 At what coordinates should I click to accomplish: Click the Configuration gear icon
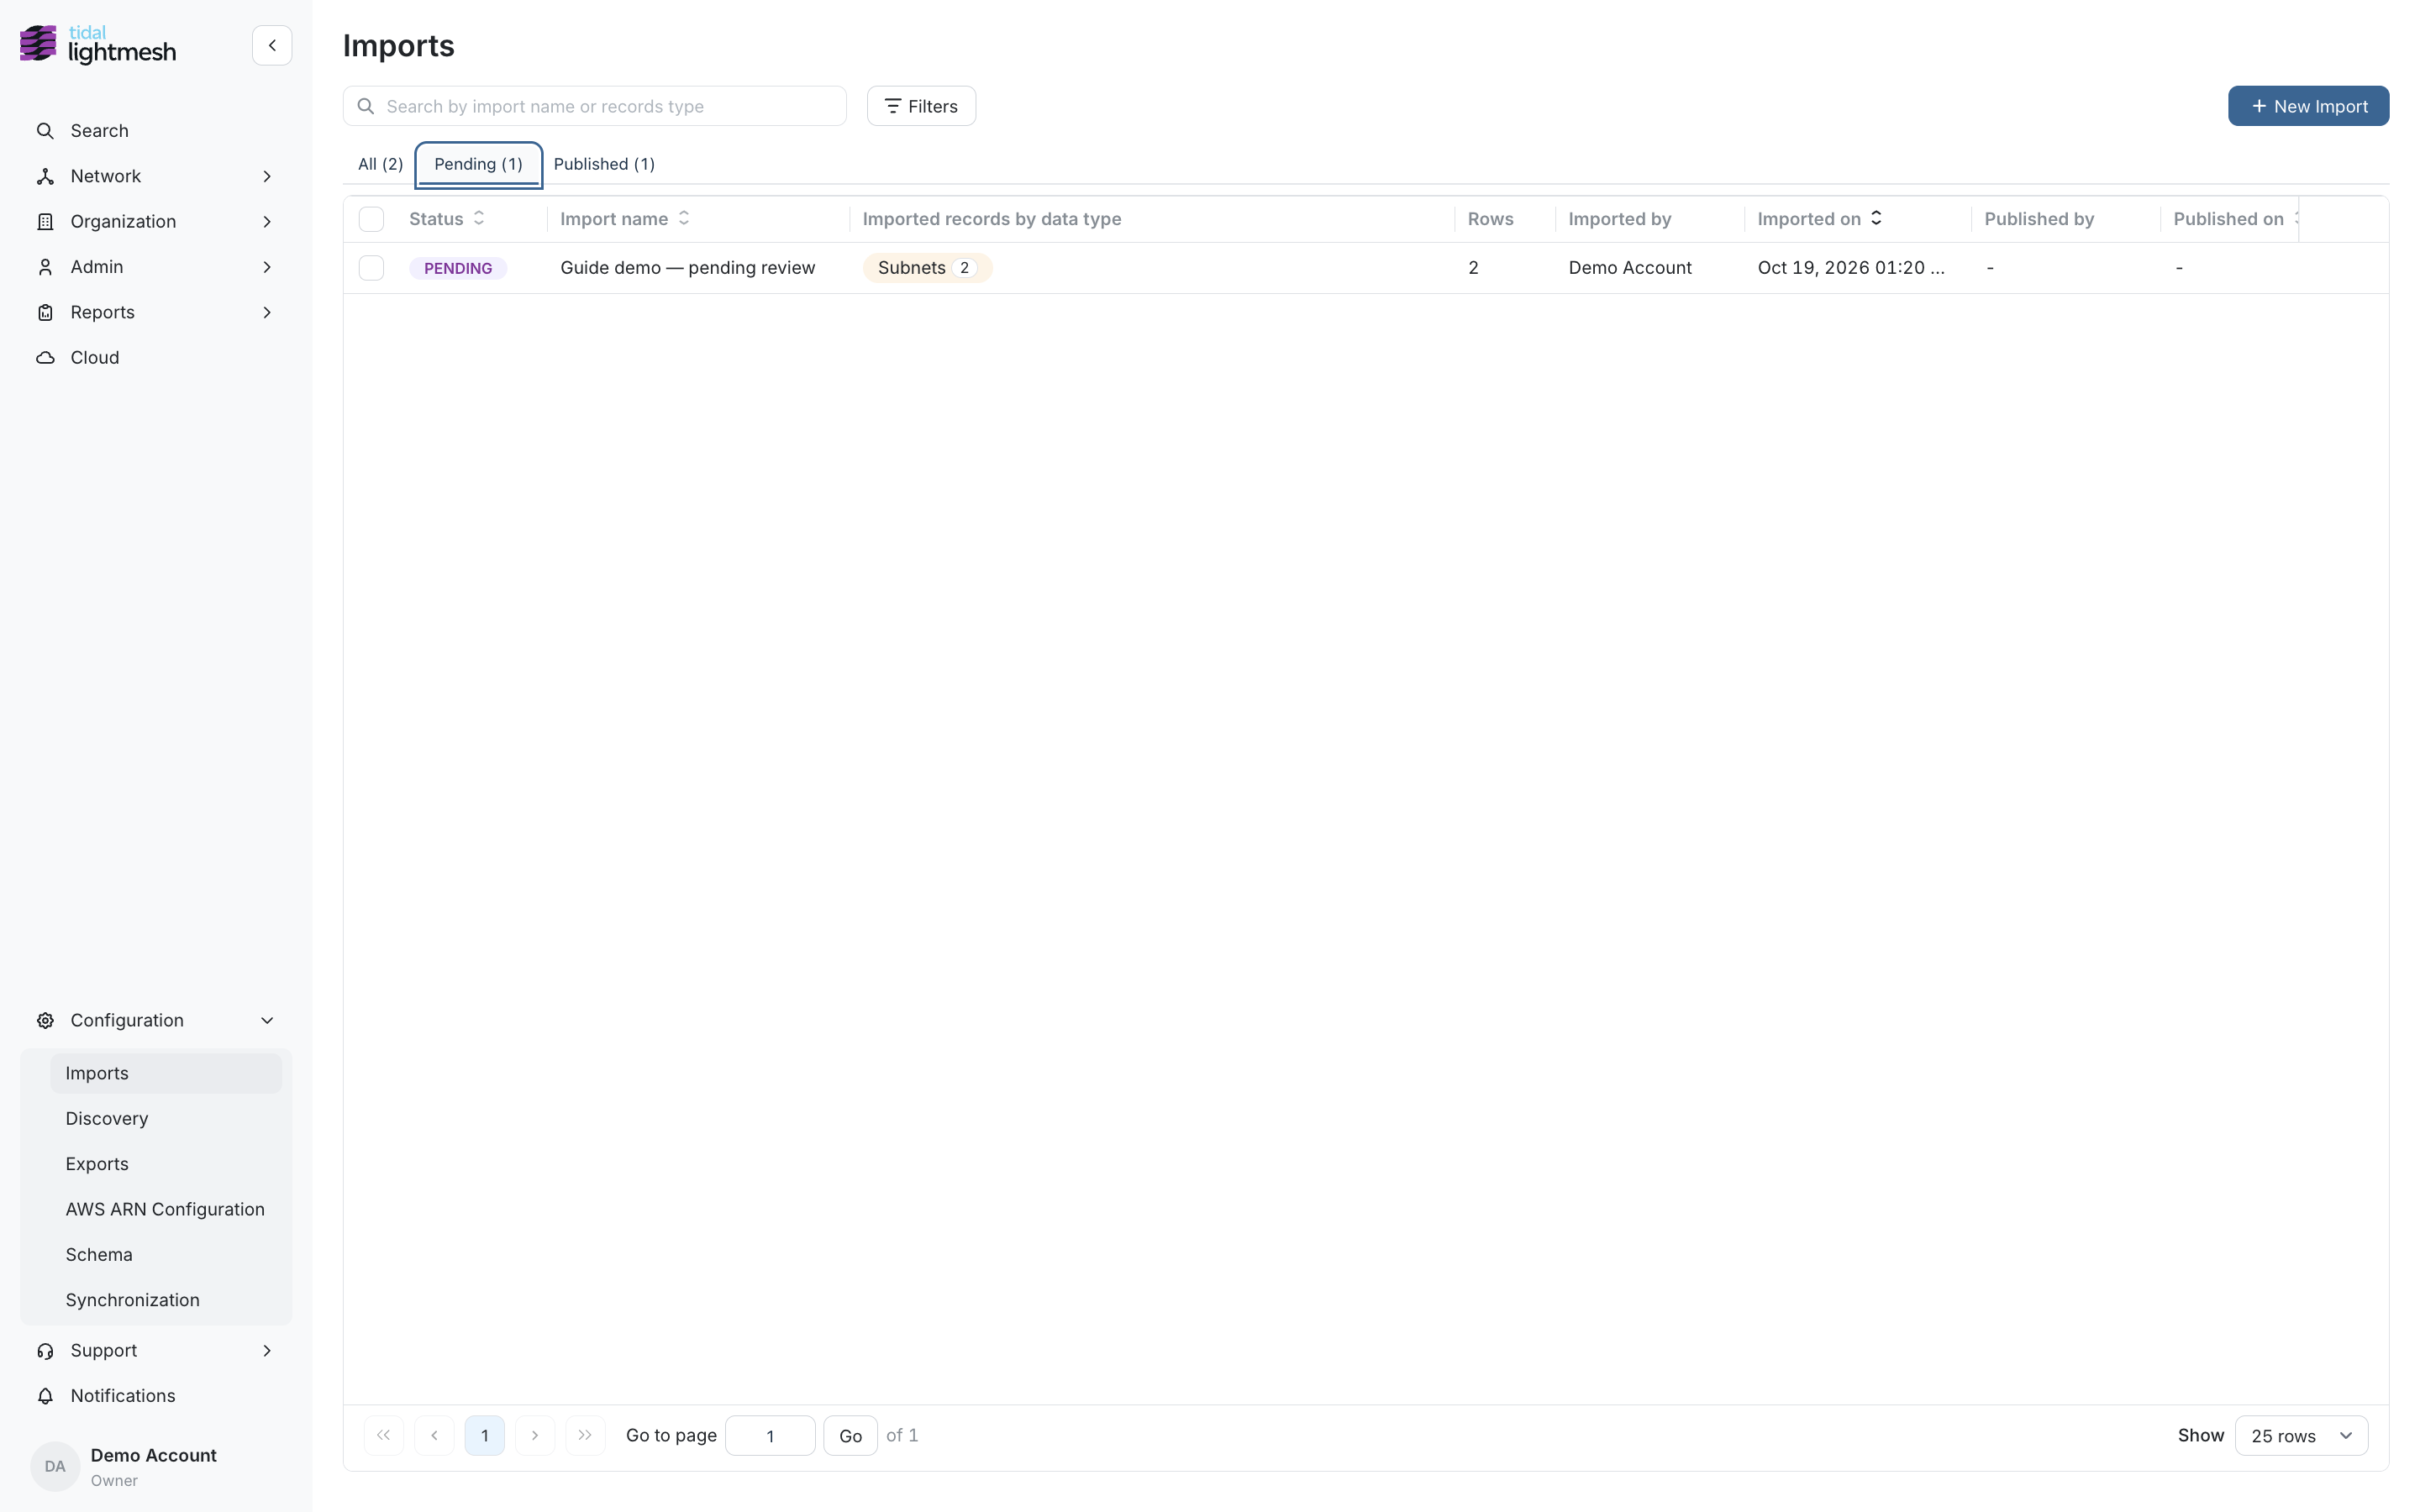pos(45,1020)
